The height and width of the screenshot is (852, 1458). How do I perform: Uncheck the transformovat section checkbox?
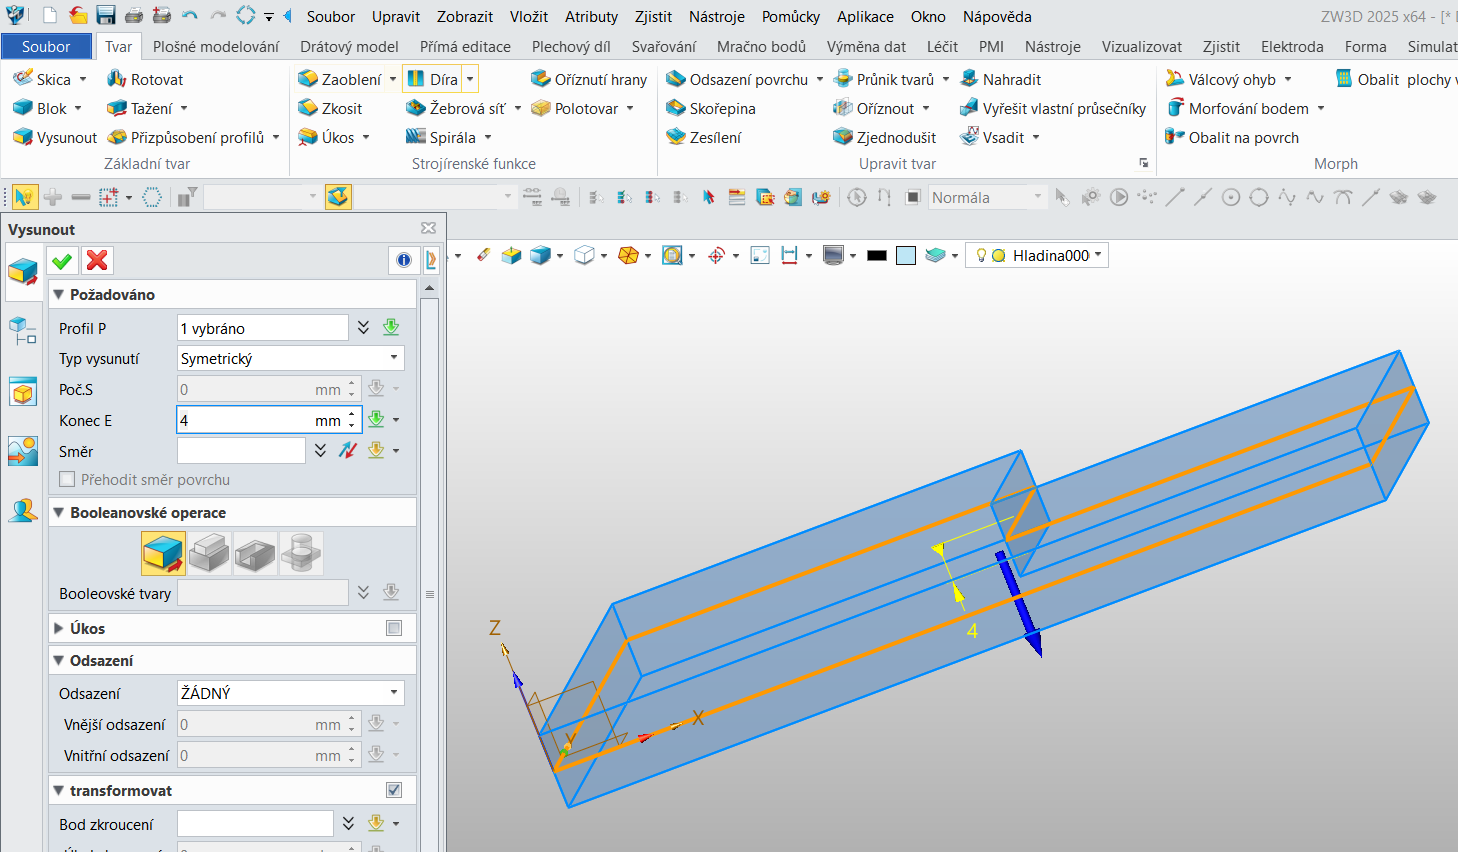point(394,790)
